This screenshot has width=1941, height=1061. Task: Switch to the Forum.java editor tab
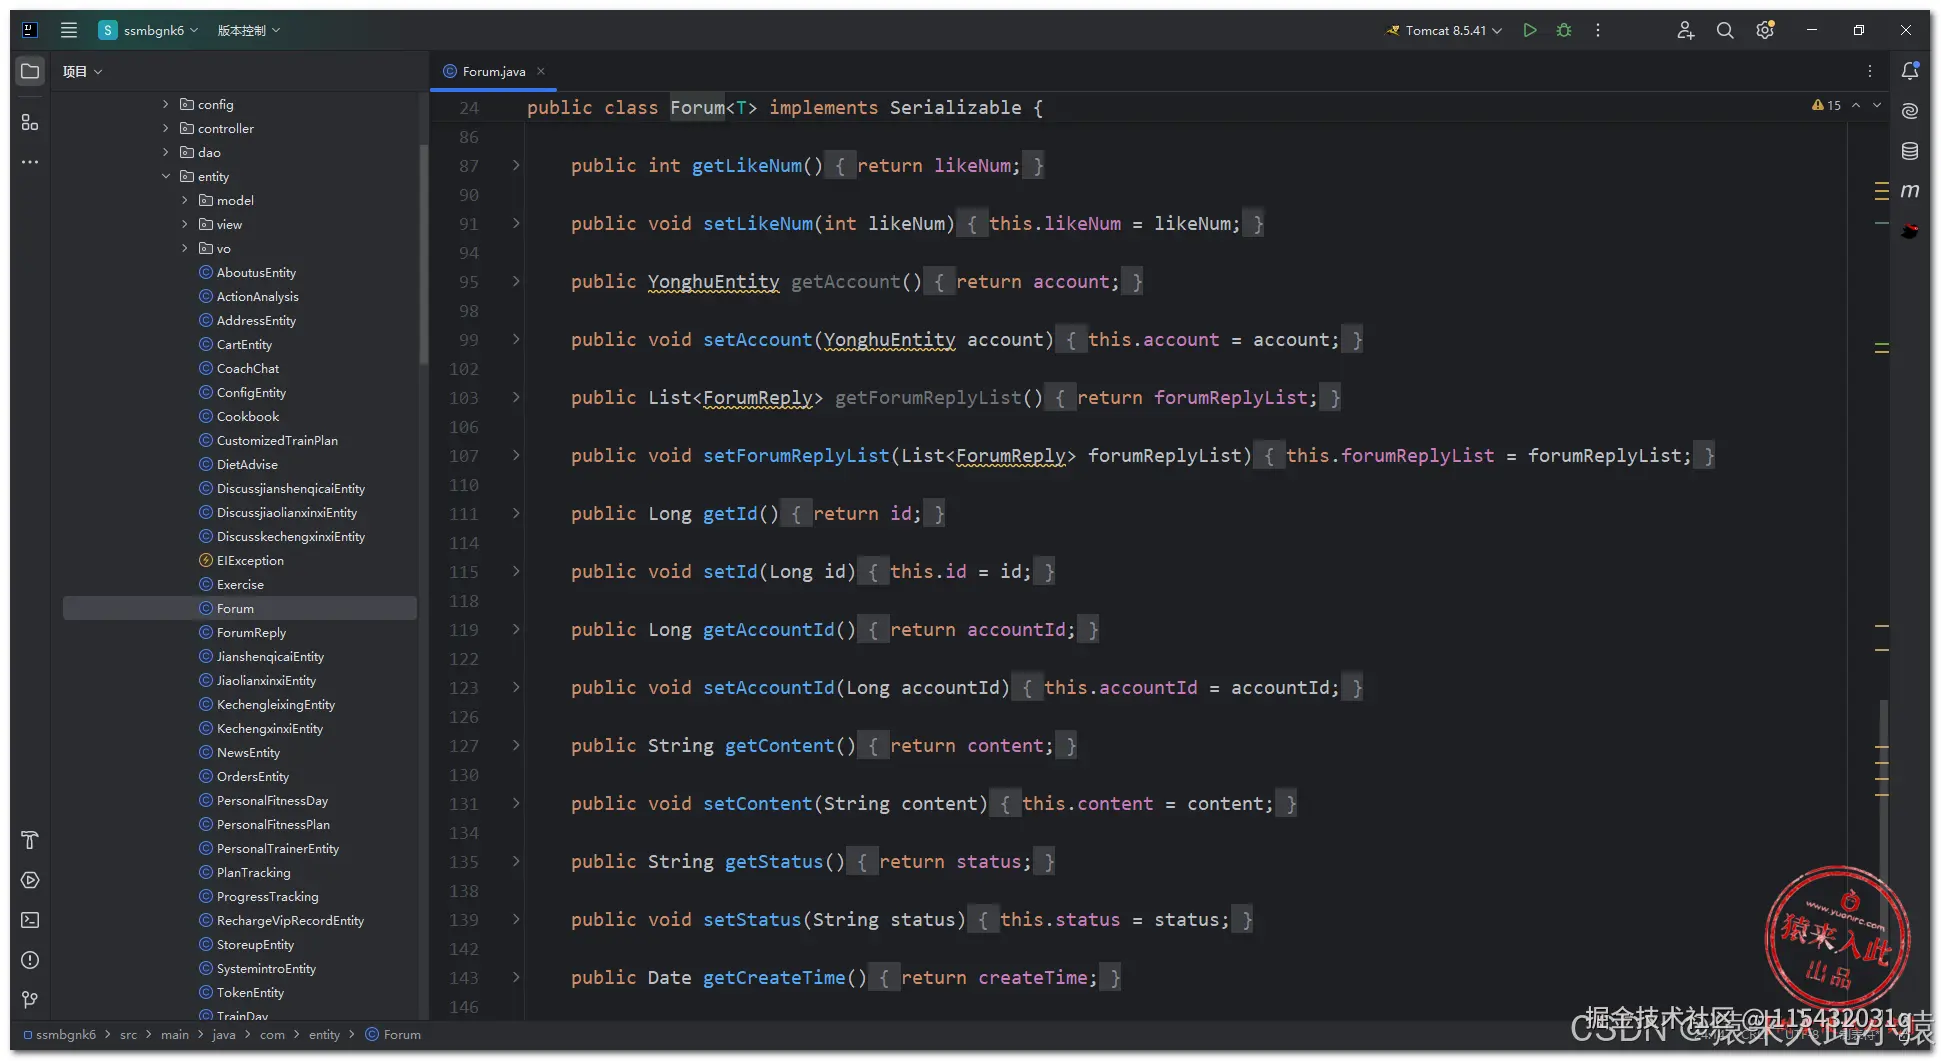(493, 71)
